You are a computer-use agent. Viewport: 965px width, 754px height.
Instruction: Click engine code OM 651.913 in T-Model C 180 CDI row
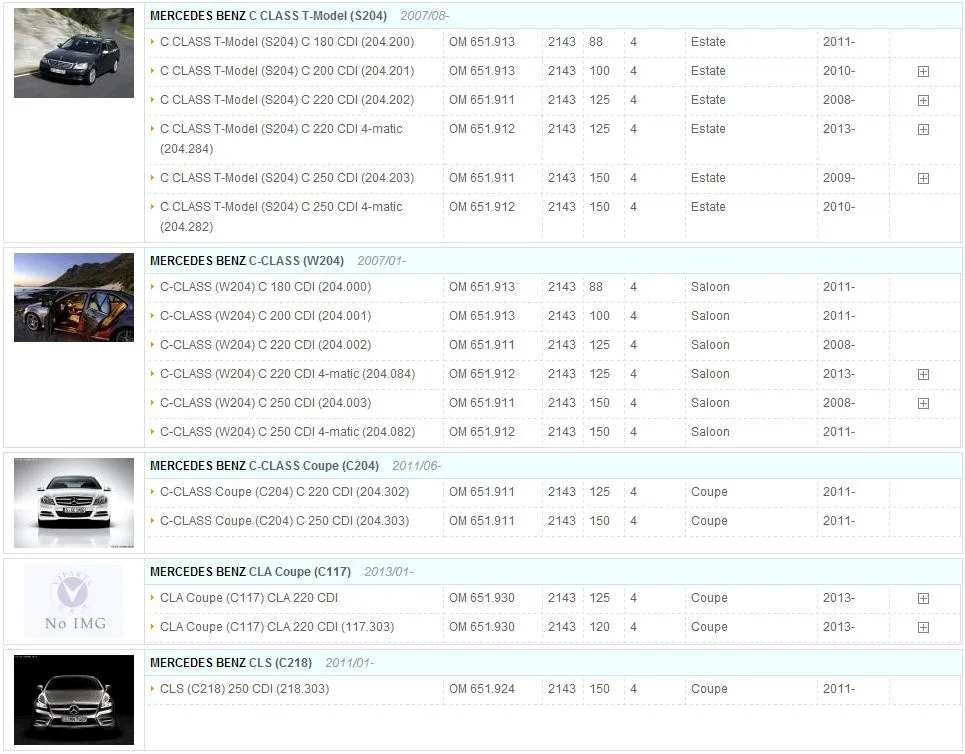(x=482, y=42)
